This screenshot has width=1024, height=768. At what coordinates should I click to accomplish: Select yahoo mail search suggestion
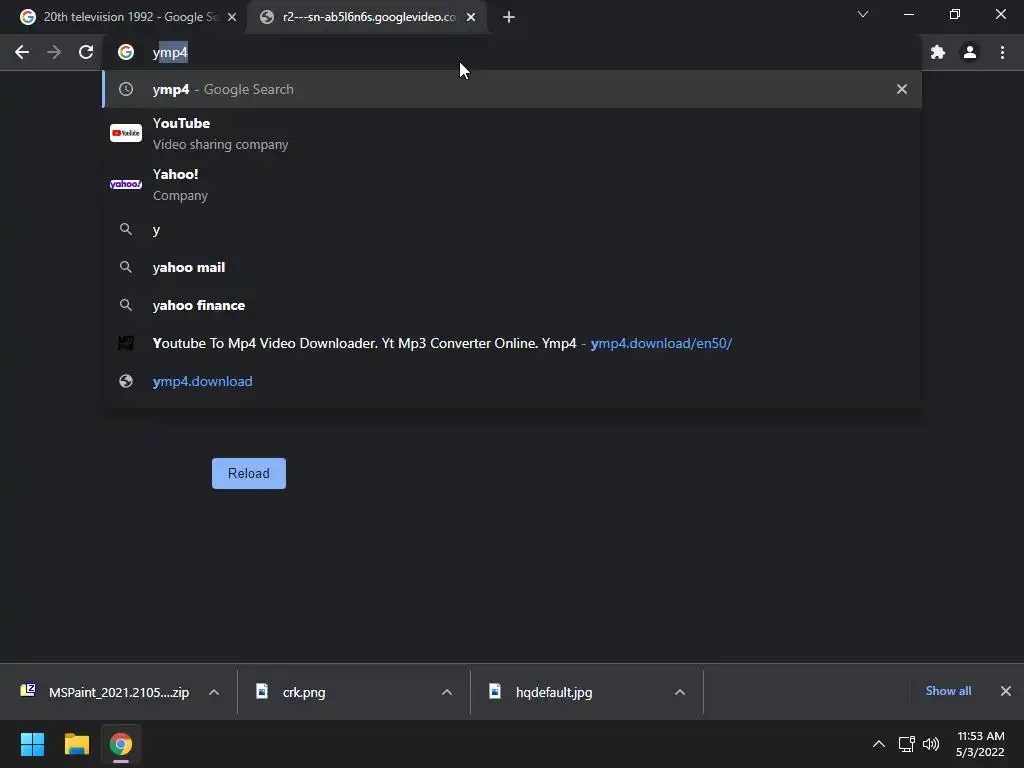(513, 268)
